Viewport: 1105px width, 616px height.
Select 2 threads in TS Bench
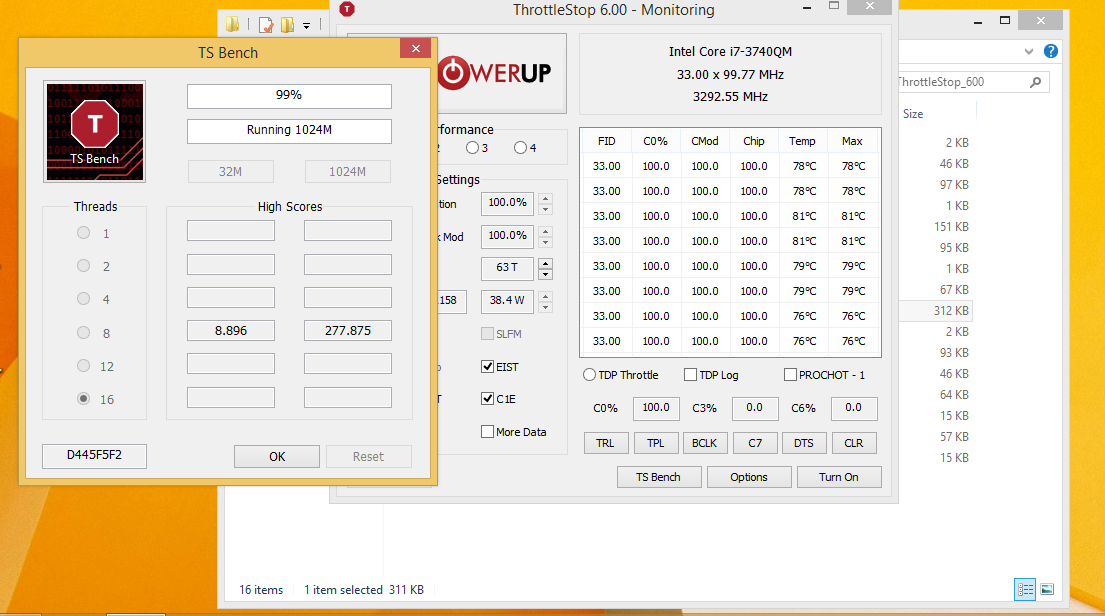[x=84, y=266]
